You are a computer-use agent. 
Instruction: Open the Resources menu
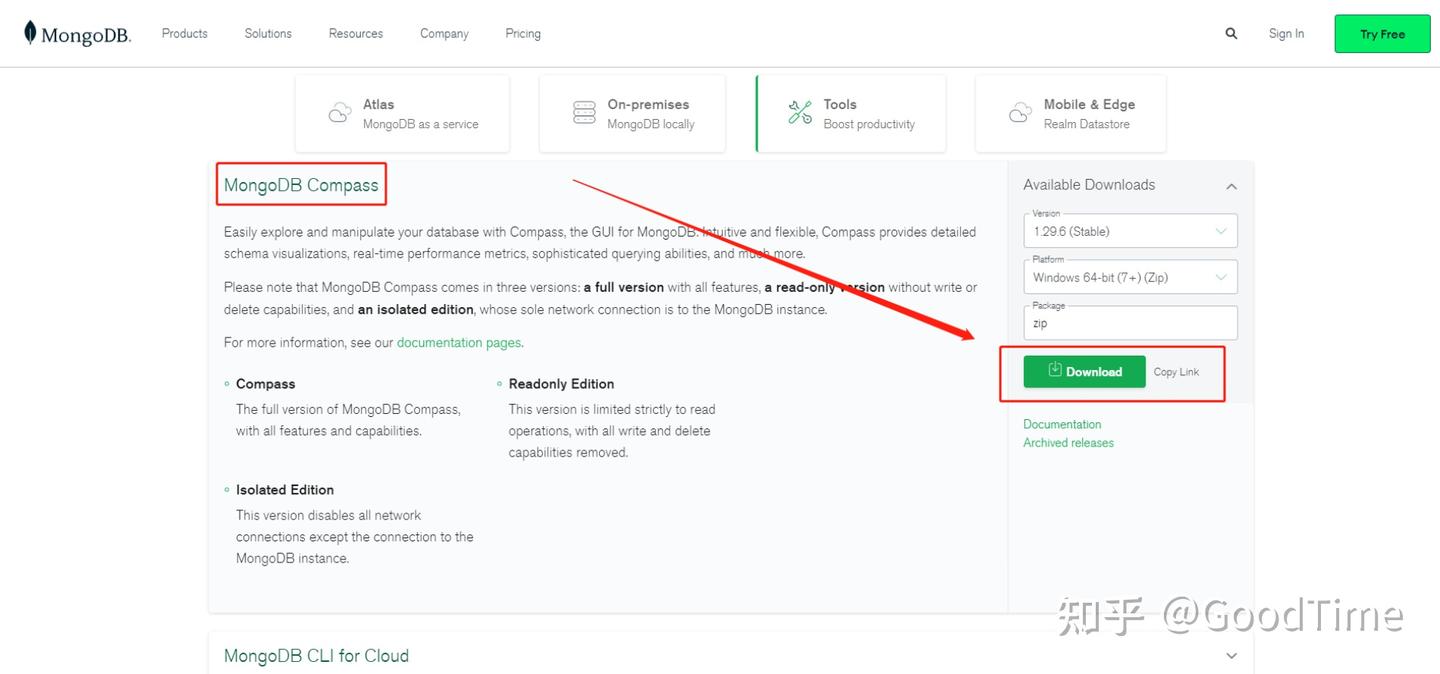coord(355,33)
